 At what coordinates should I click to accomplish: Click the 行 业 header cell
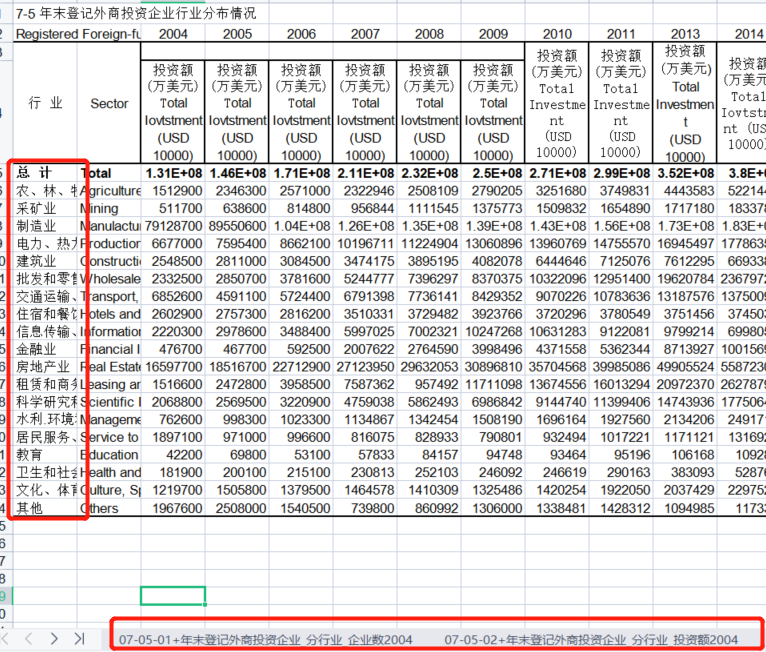45,103
